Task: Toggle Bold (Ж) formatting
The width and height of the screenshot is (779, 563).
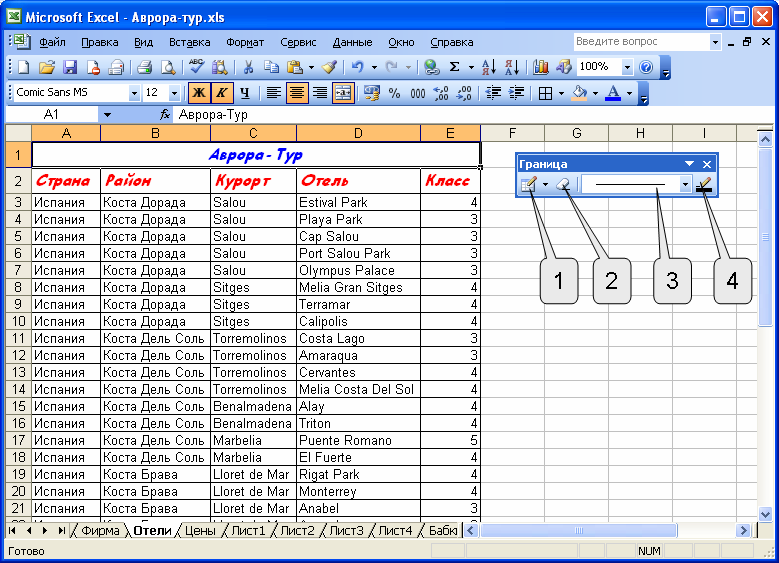Action: (x=199, y=93)
